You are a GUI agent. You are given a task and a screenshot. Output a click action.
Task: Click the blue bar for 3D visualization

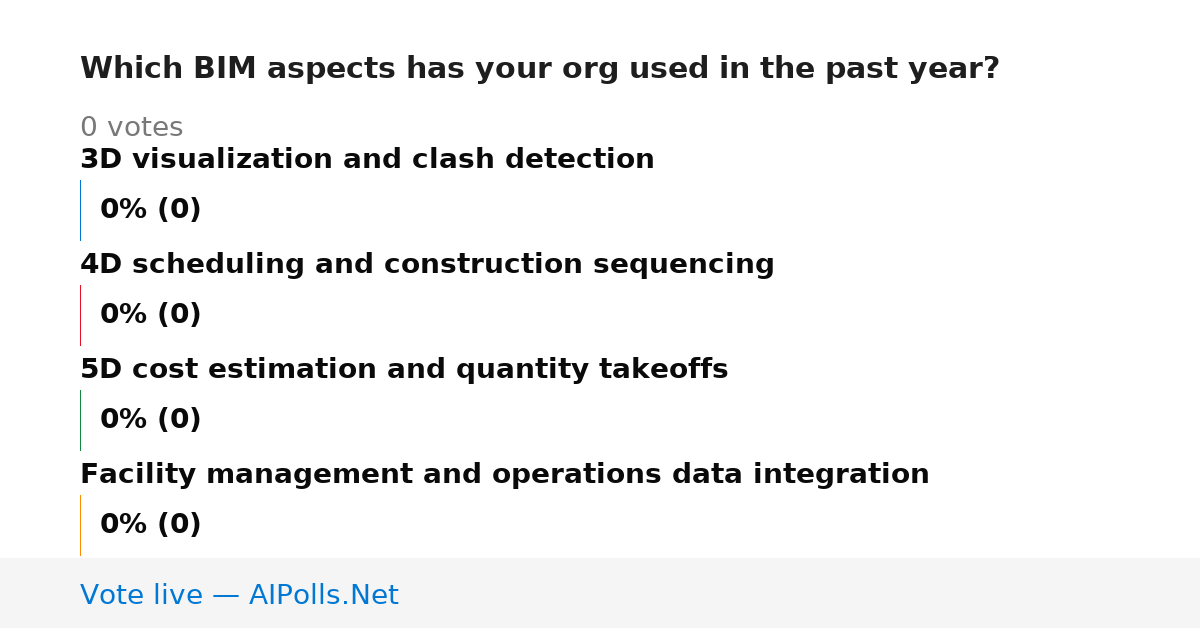80,210
